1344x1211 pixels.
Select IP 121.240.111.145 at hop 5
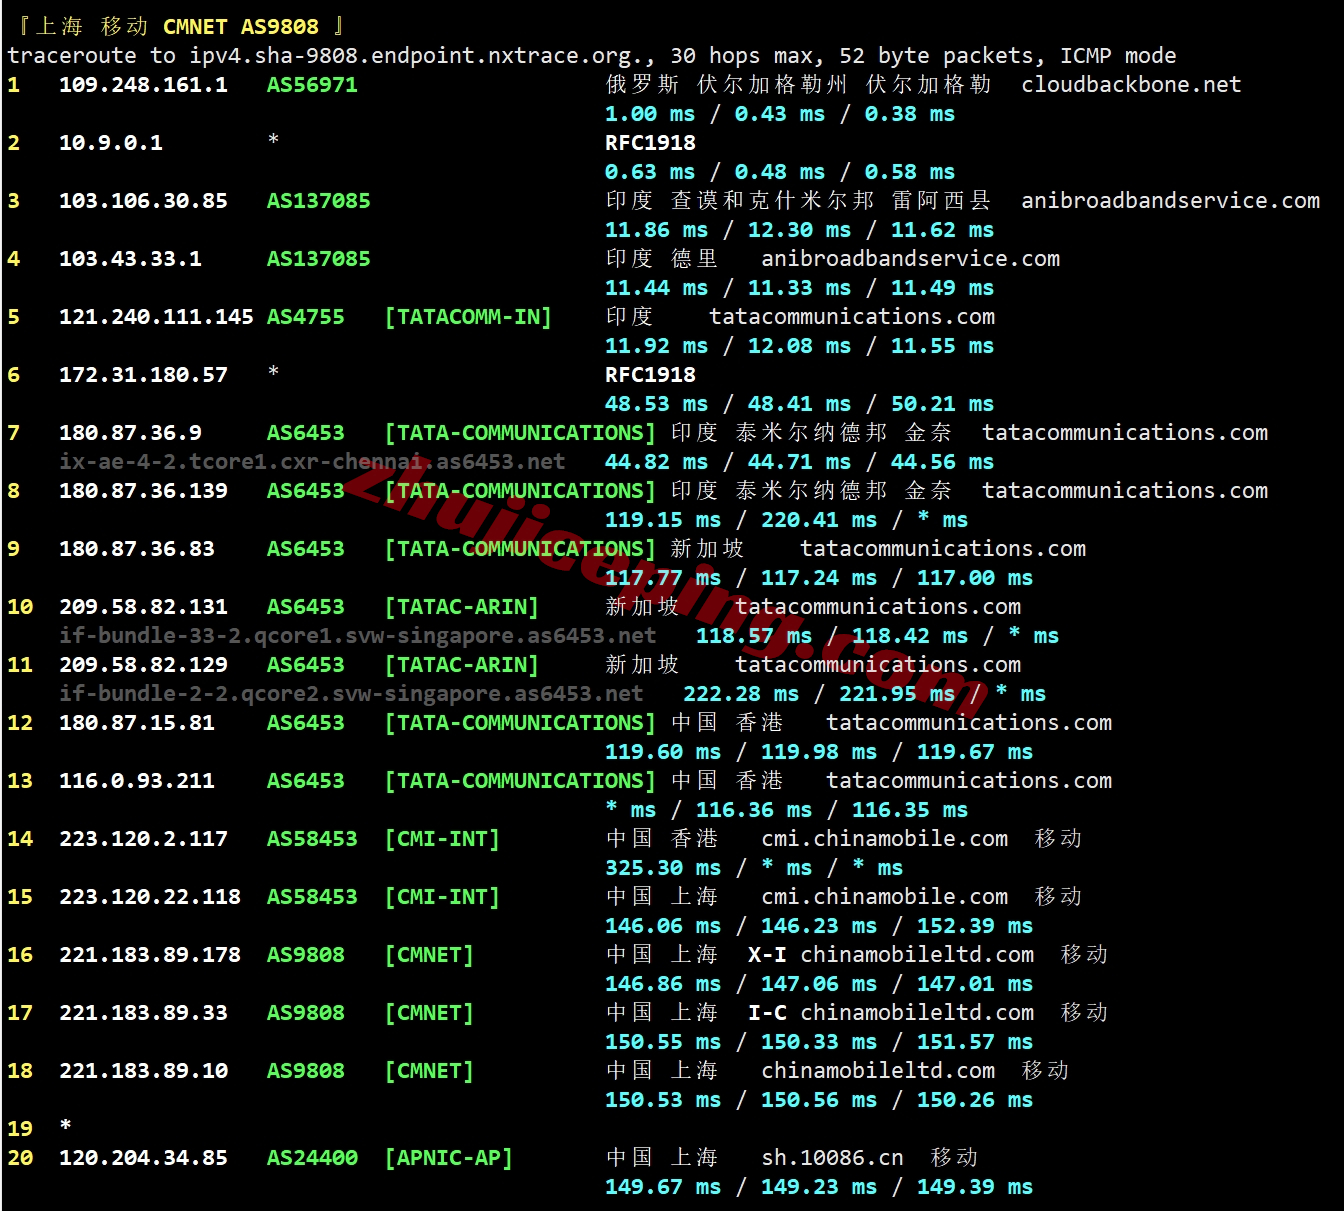[x=156, y=317]
